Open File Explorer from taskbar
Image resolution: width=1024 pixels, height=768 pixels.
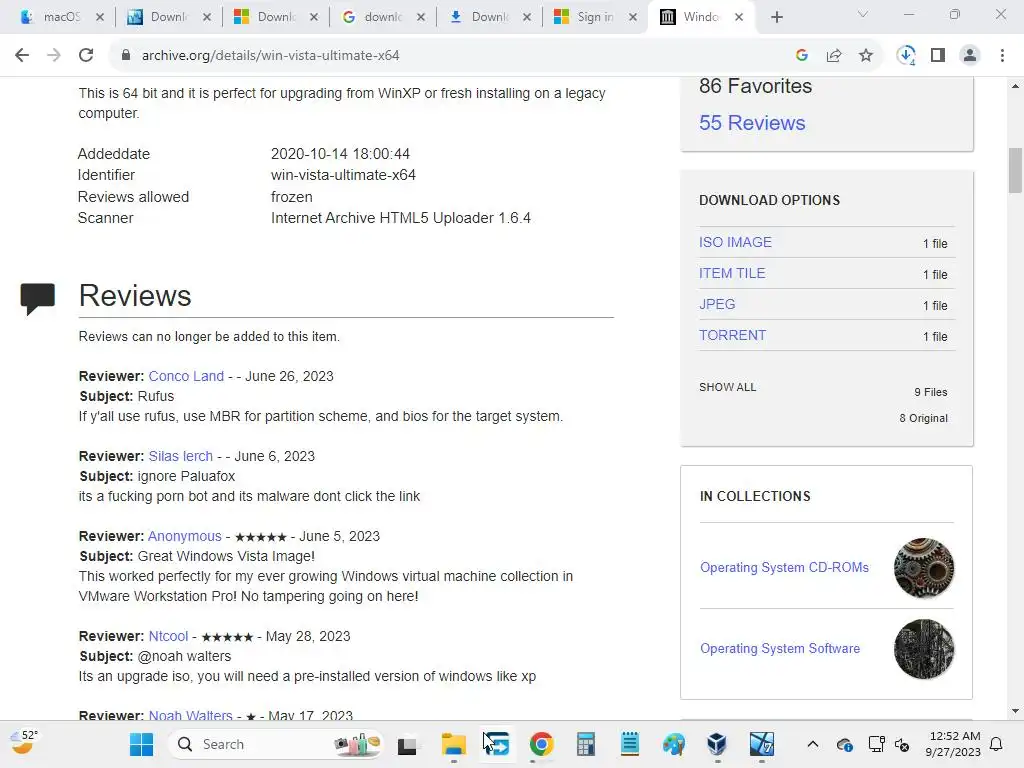453,744
